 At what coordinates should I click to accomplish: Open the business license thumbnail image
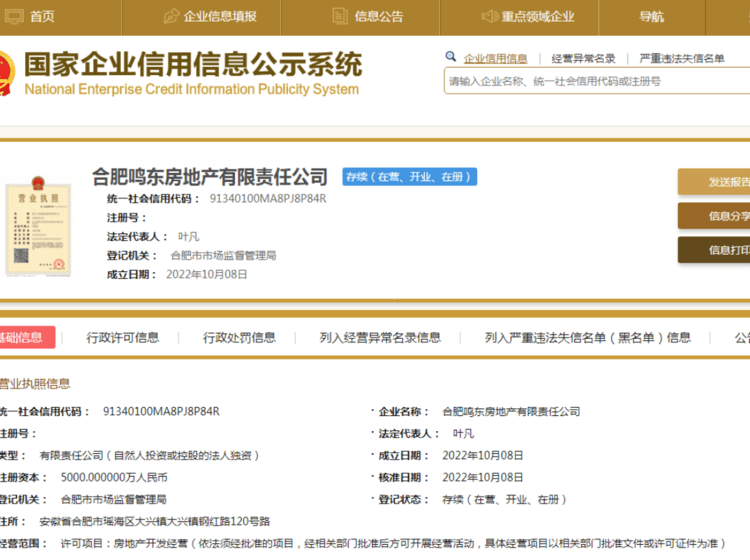(x=36, y=226)
